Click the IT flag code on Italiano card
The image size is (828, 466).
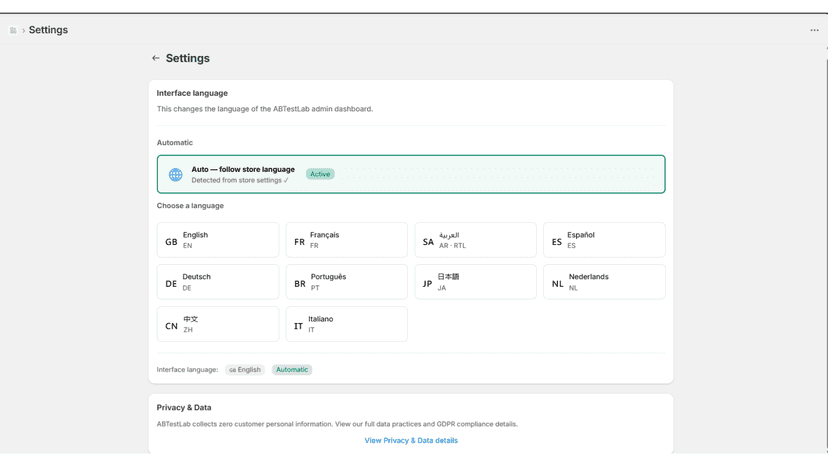tap(298, 326)
